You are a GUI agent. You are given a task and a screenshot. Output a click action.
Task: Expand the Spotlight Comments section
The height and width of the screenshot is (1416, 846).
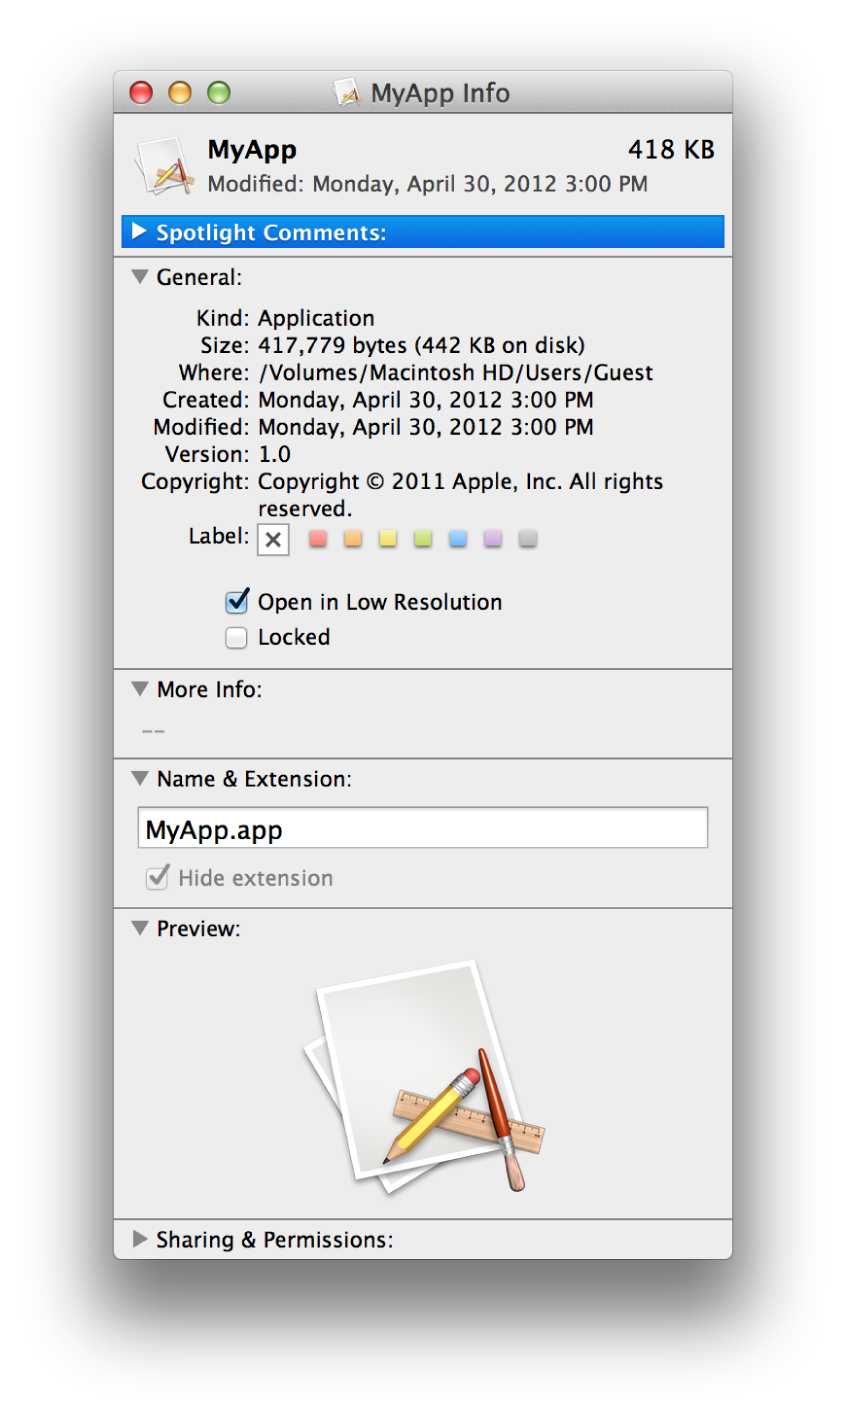(140, 232)
